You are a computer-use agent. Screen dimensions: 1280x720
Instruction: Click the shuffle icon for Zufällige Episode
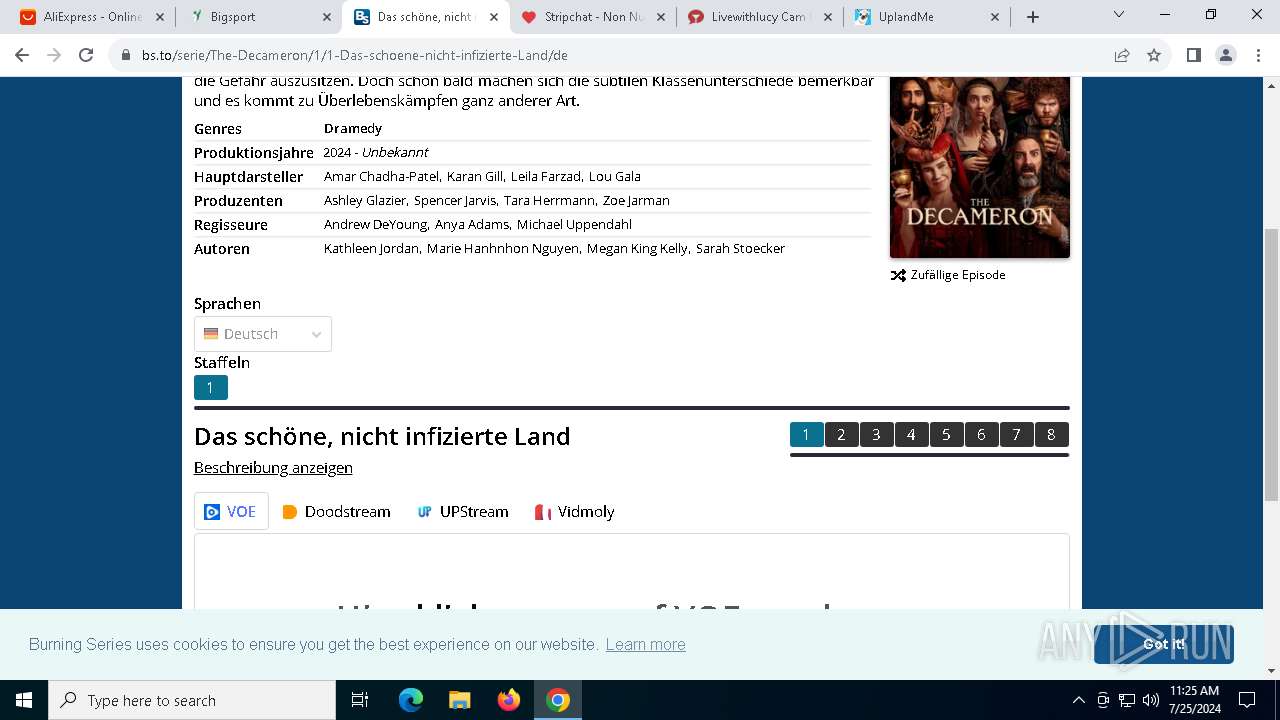pos(898,275)
